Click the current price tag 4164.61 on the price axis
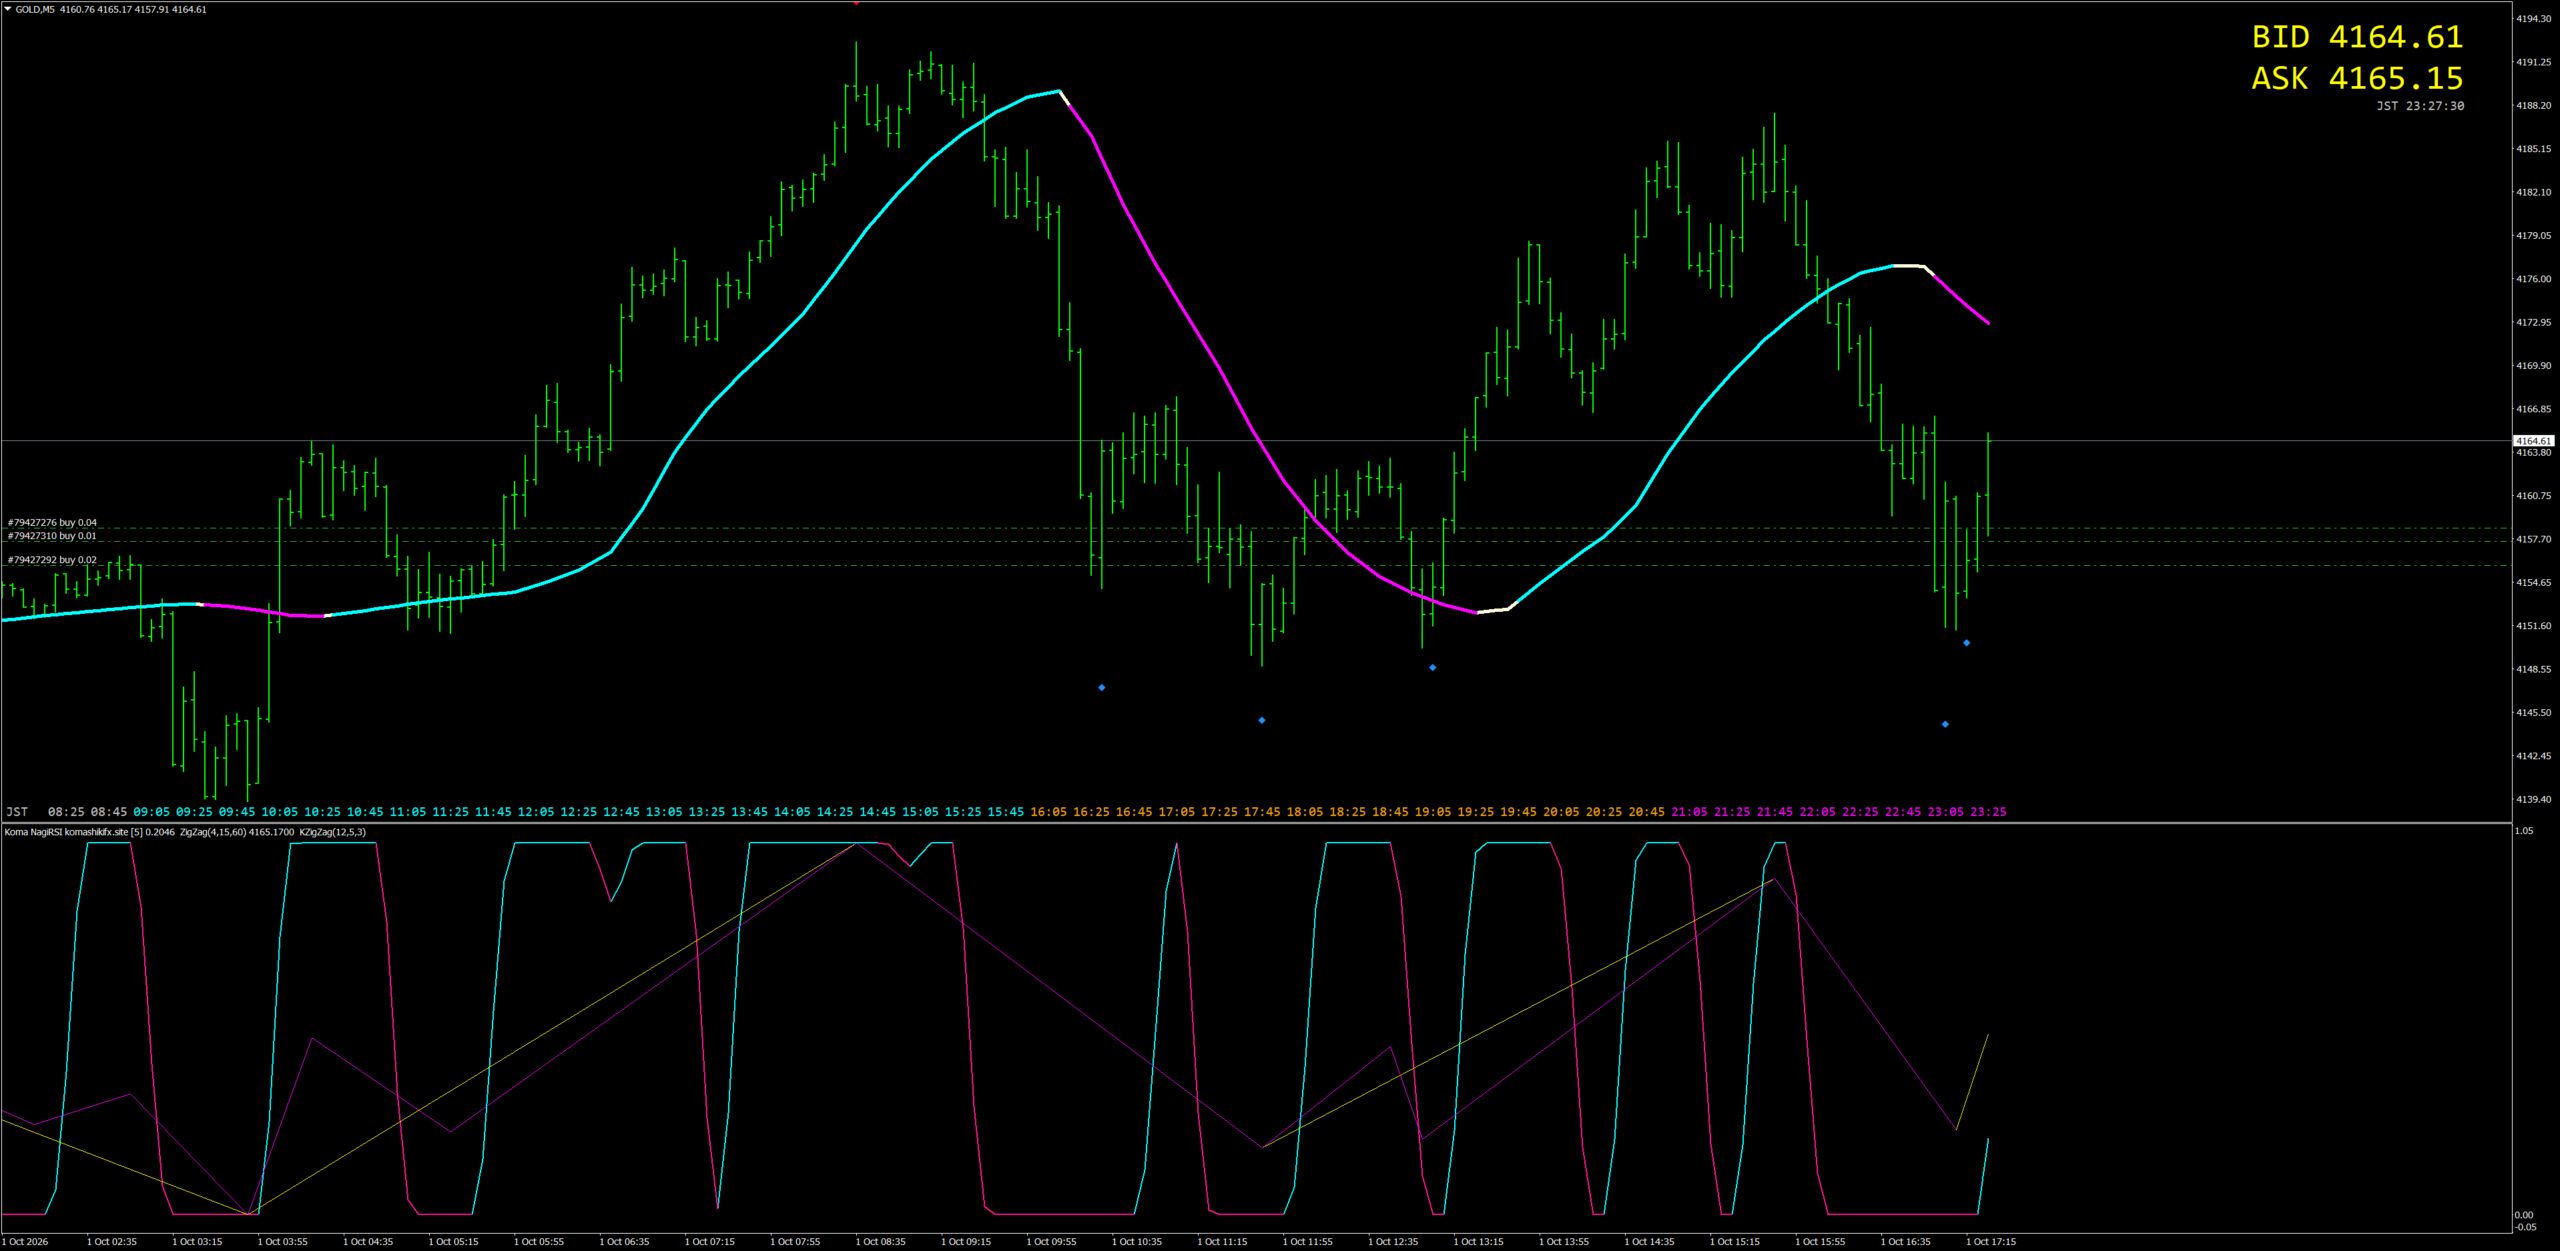Image resolution: width=2560 pixels, height=1251 pixels. (x=2535, y=441)
